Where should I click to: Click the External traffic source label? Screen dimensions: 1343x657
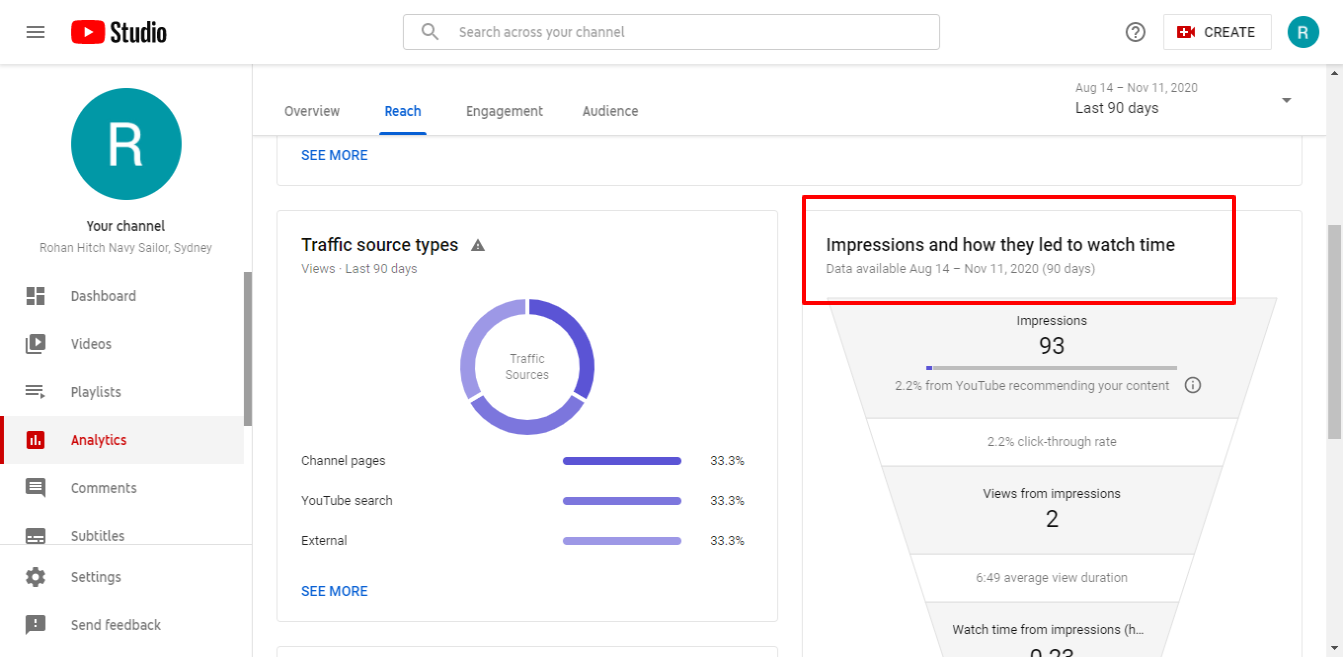[324, 541]
